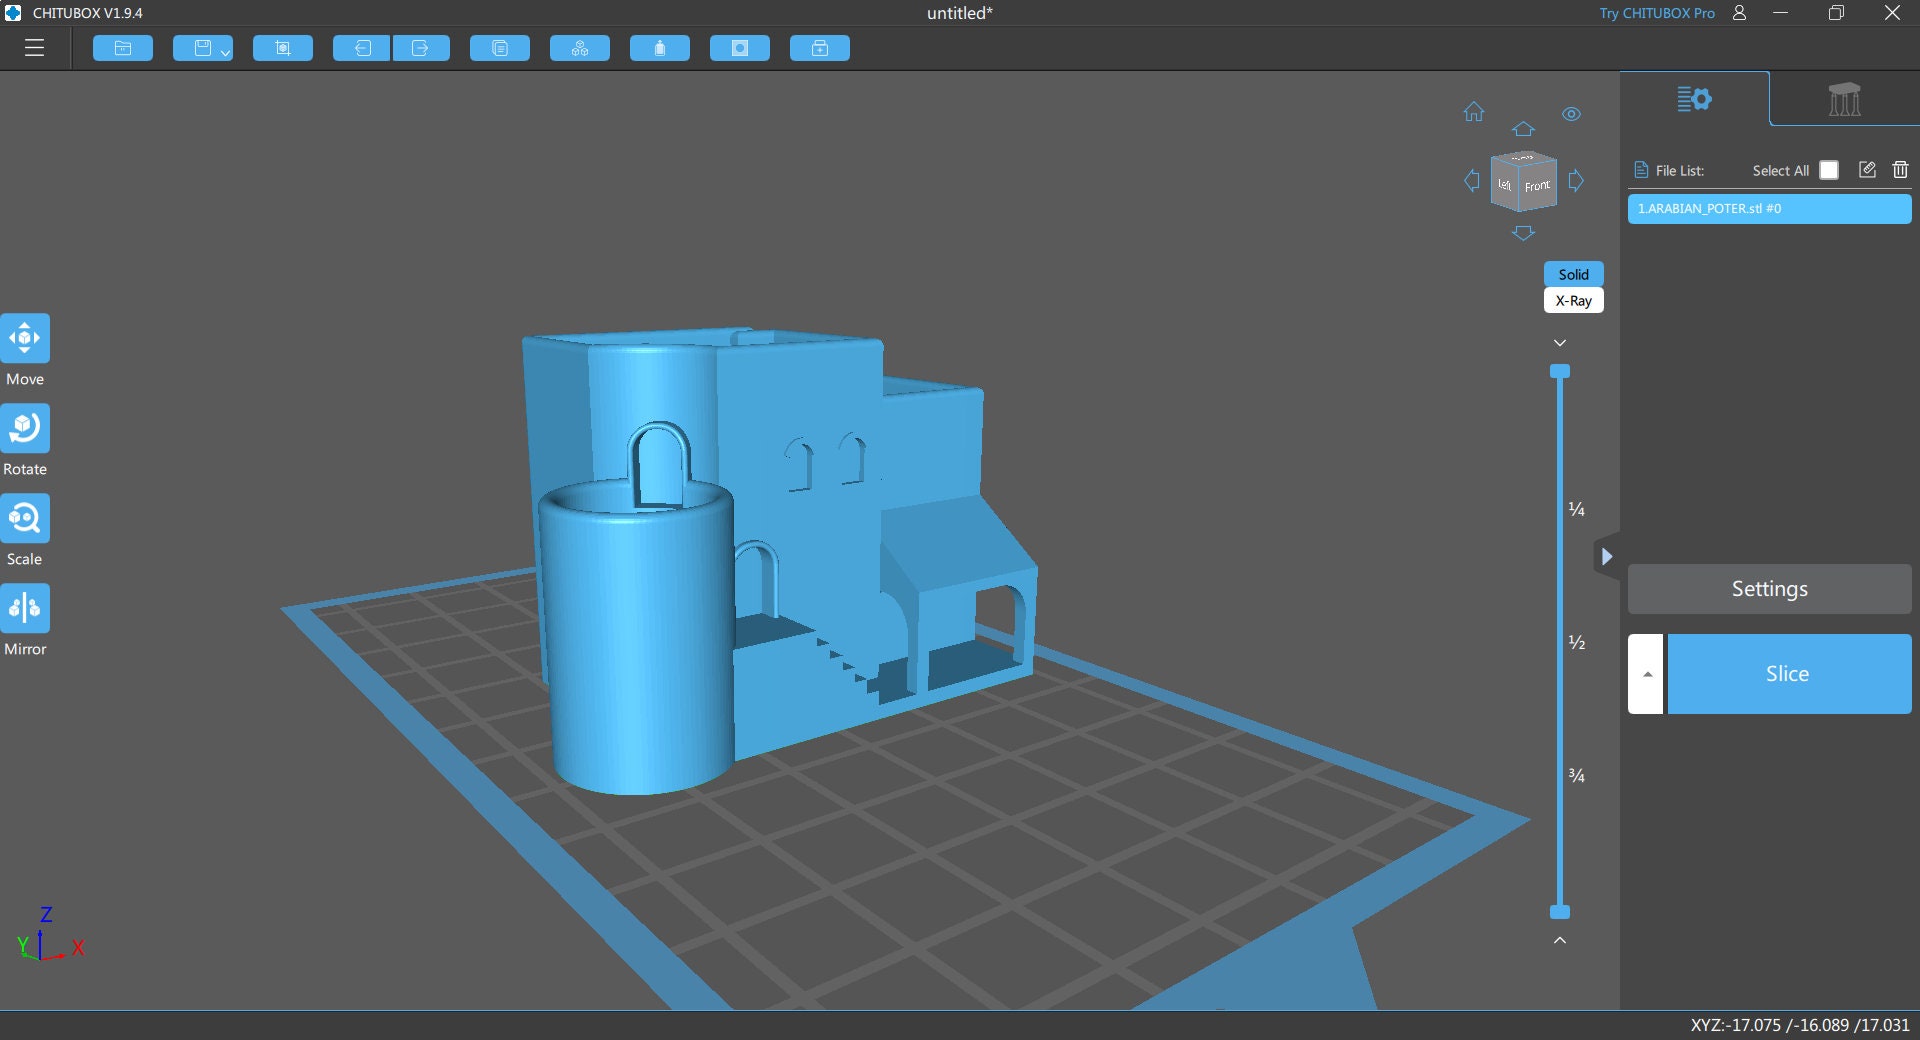
Task: Click the hollow model toolbar icon
Action: pos(659,47)
